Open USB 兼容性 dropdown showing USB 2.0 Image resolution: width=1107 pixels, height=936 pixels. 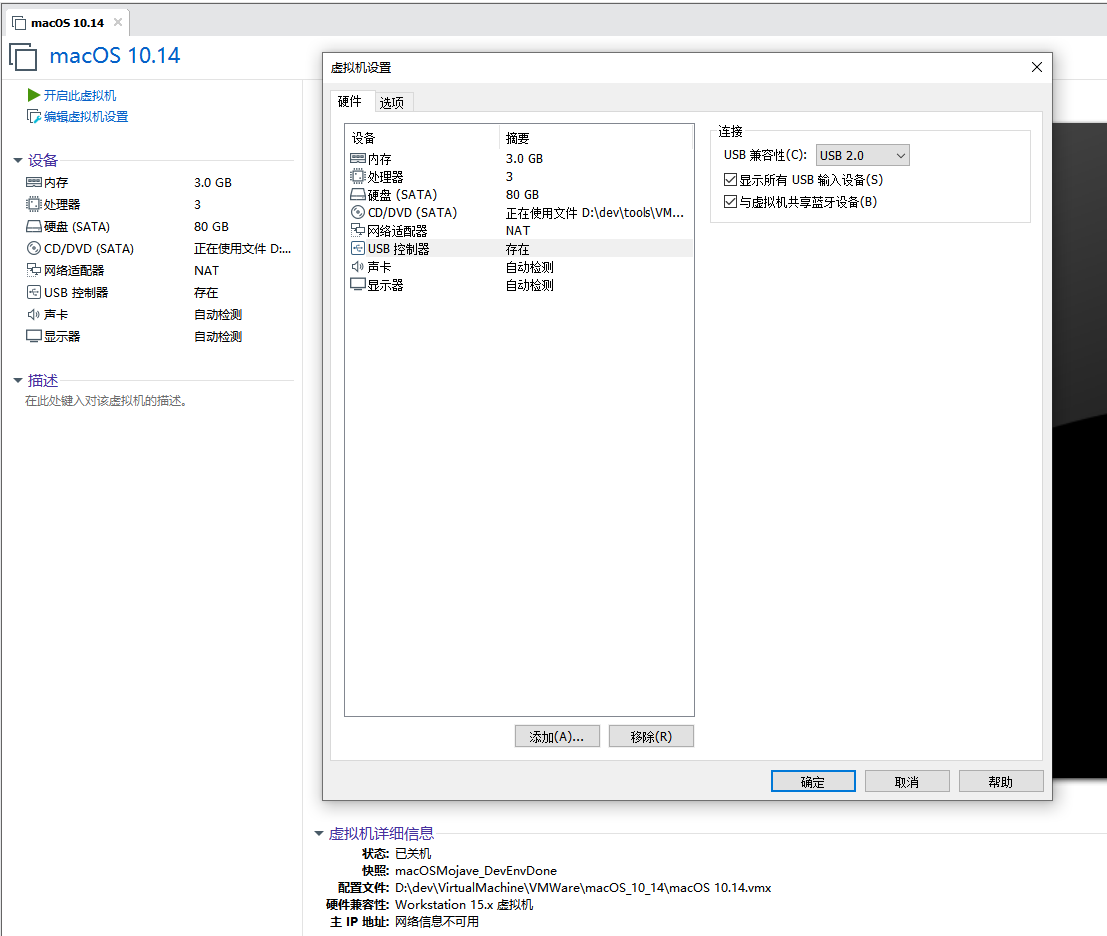[x=862, y=155]
